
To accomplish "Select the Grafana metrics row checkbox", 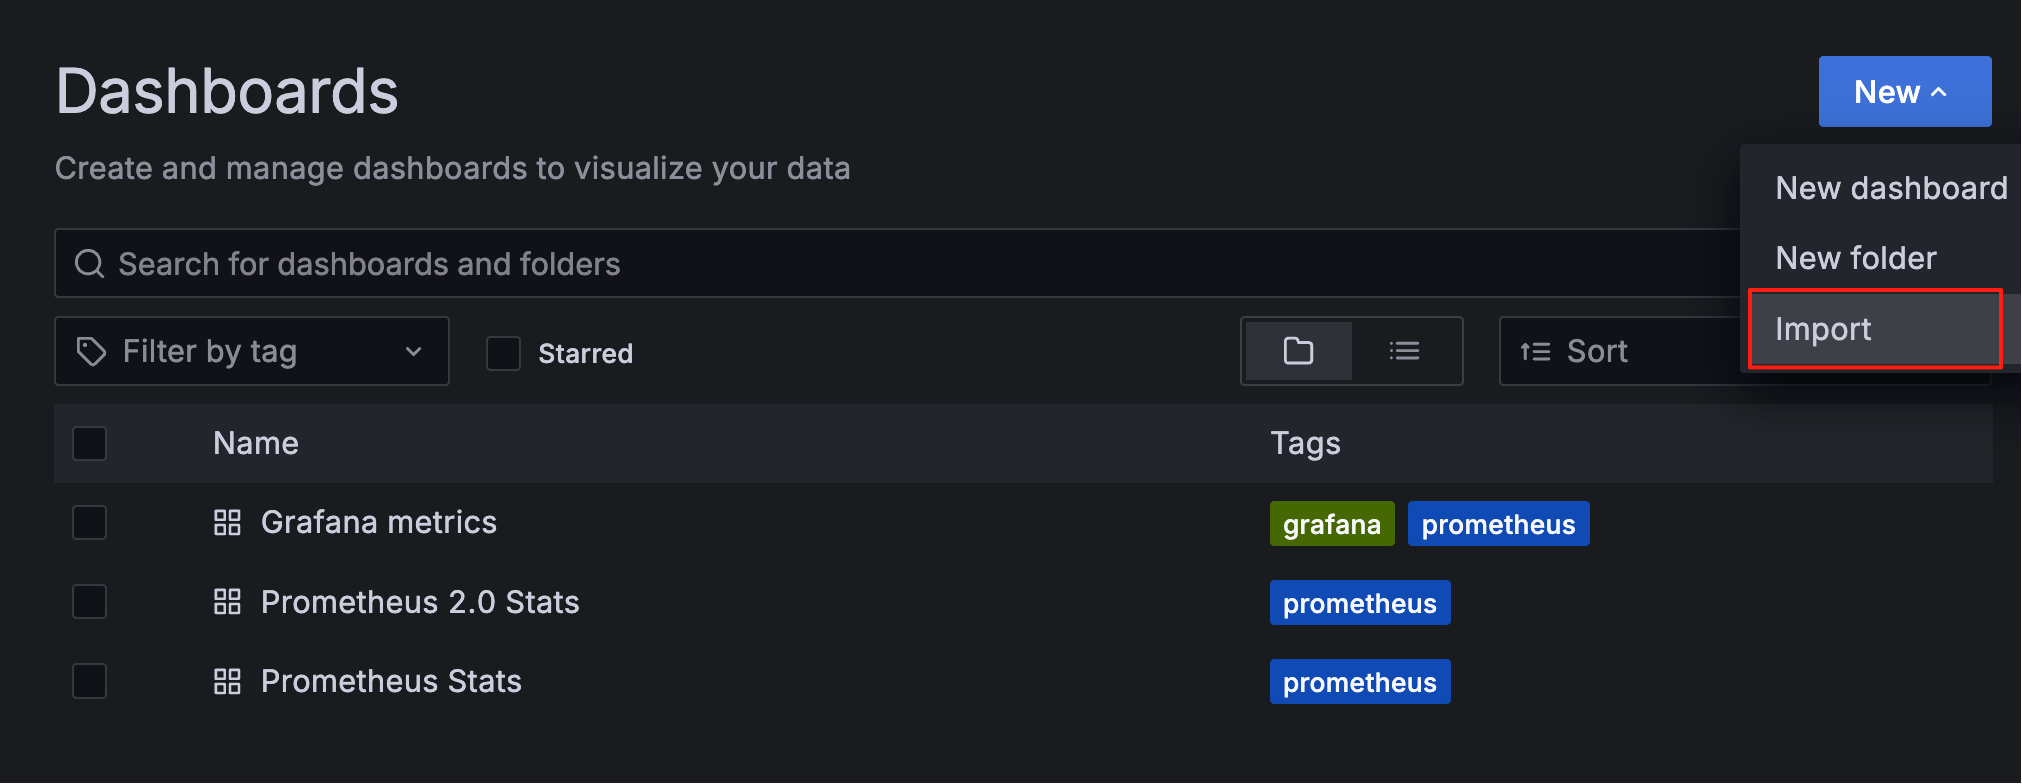I will point(90,522).
